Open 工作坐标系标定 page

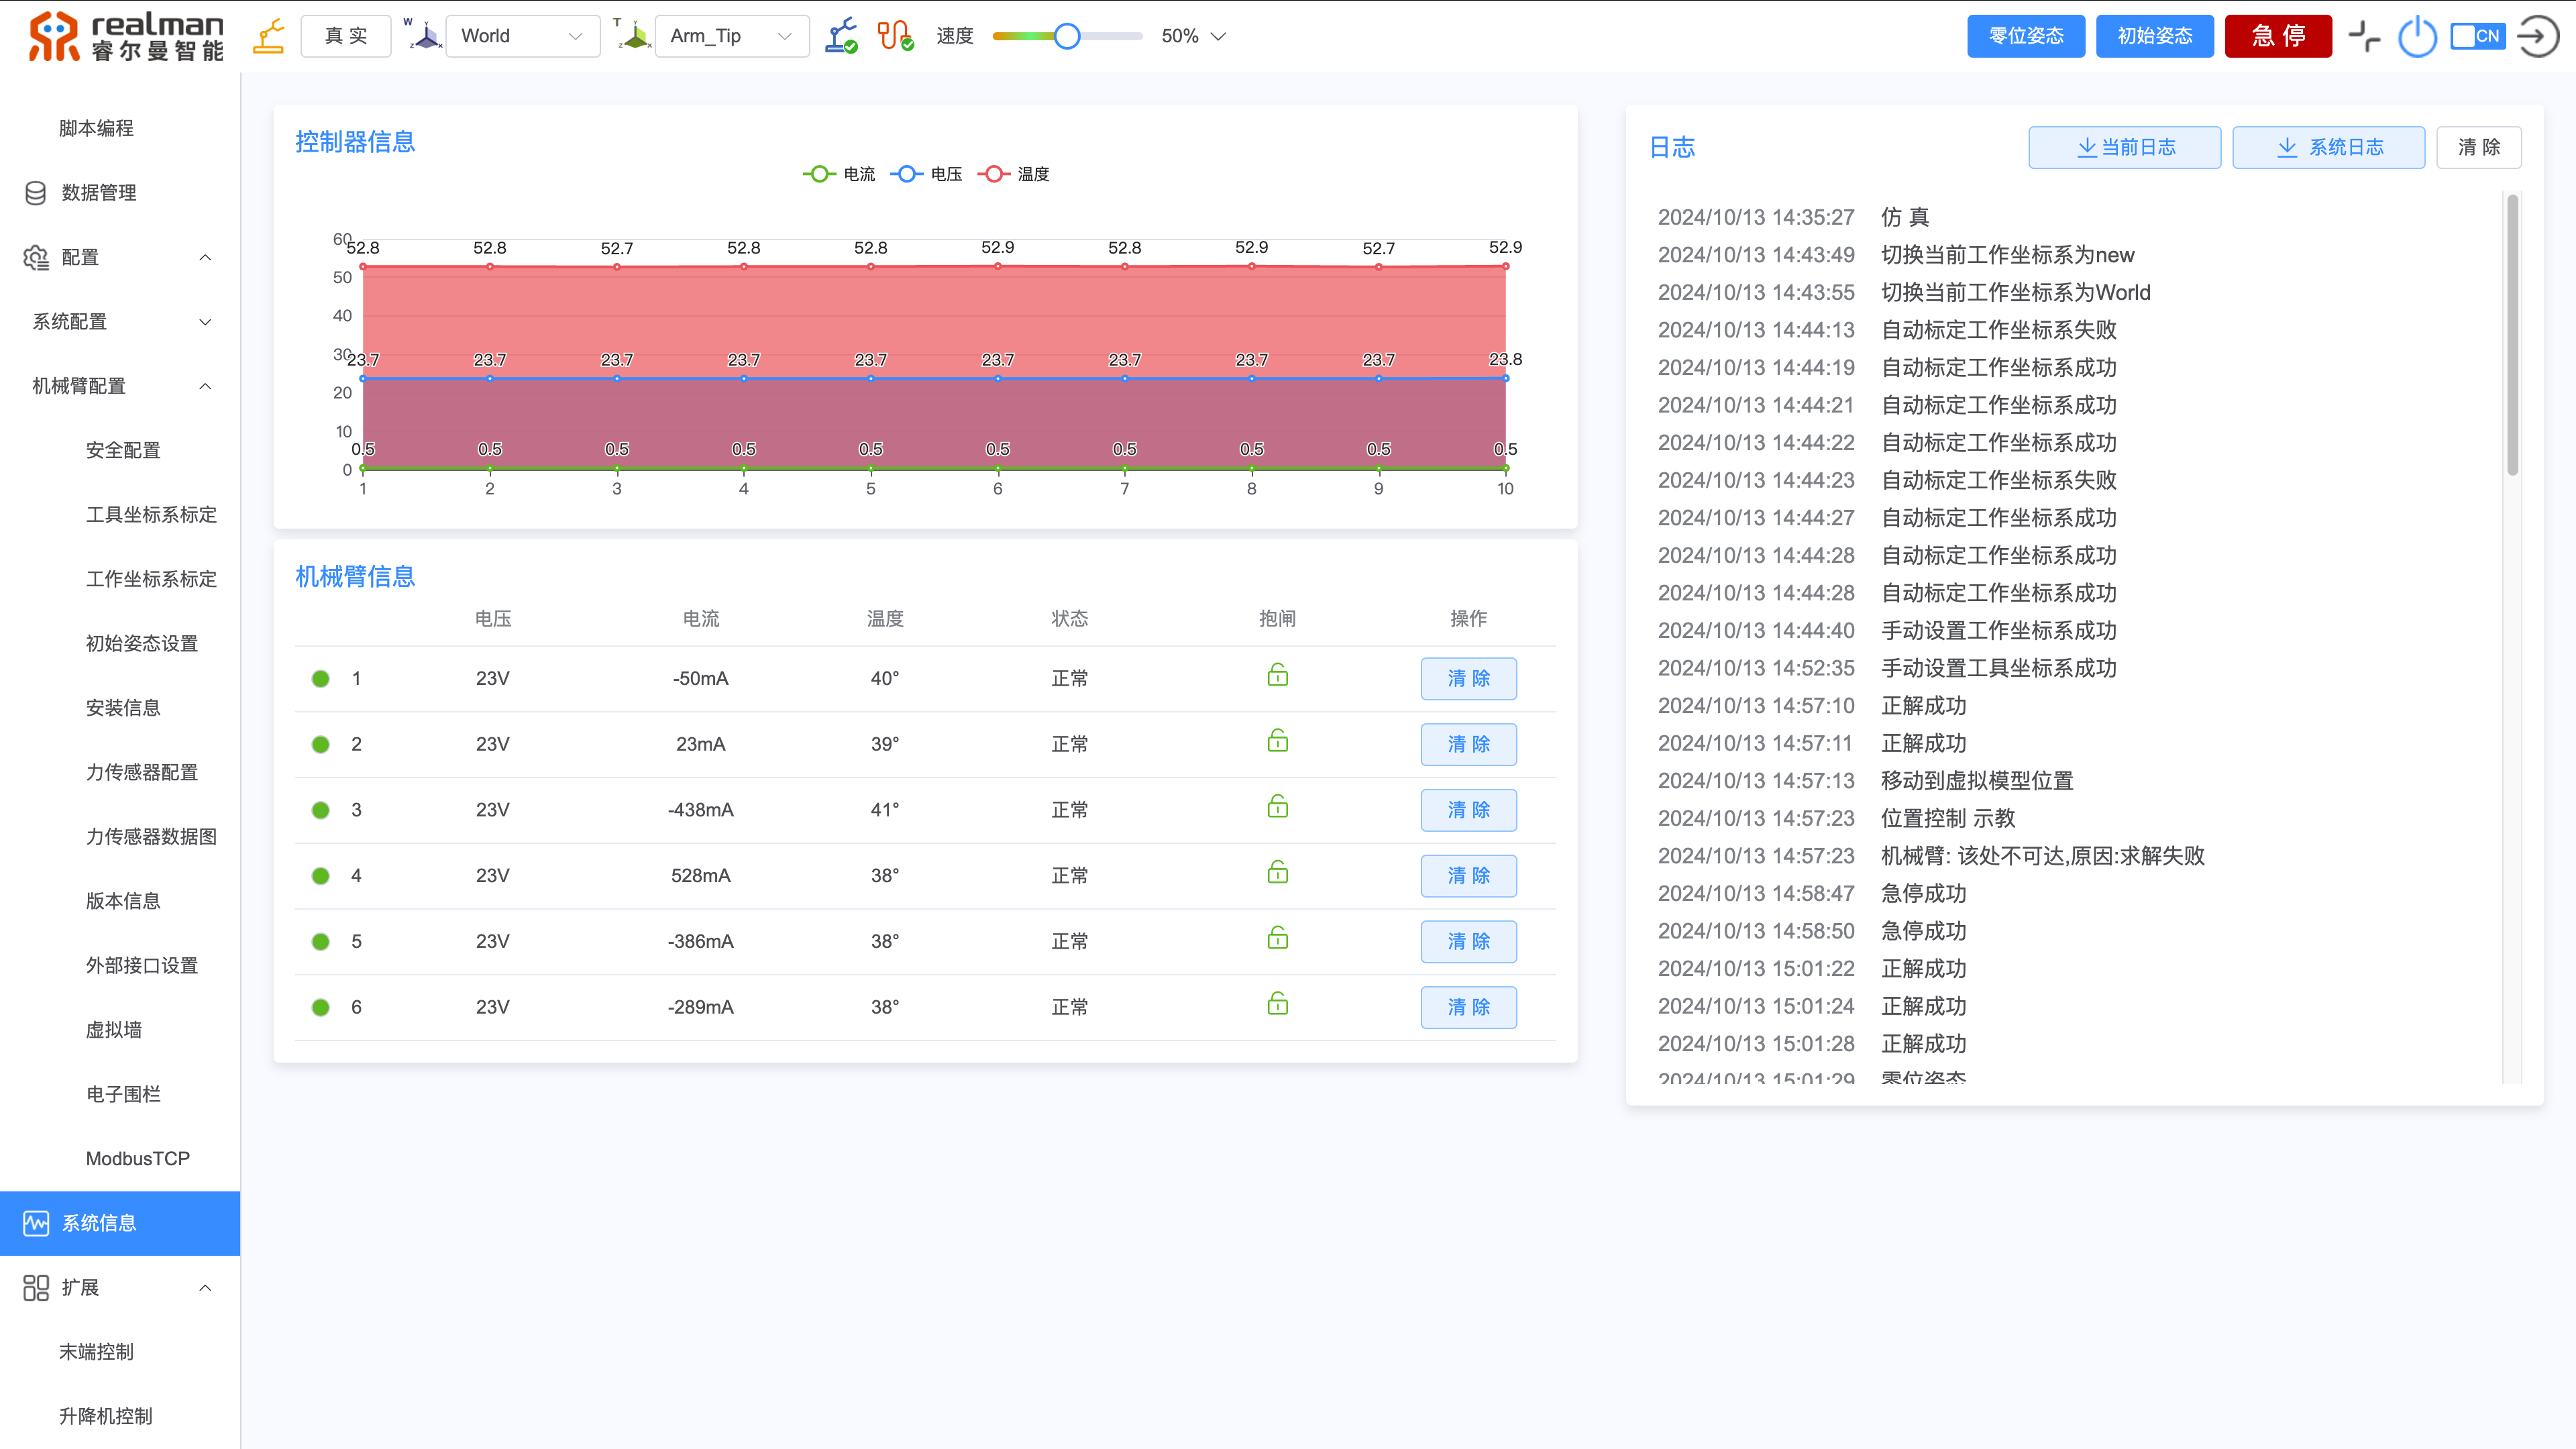[x=151, y=579]
